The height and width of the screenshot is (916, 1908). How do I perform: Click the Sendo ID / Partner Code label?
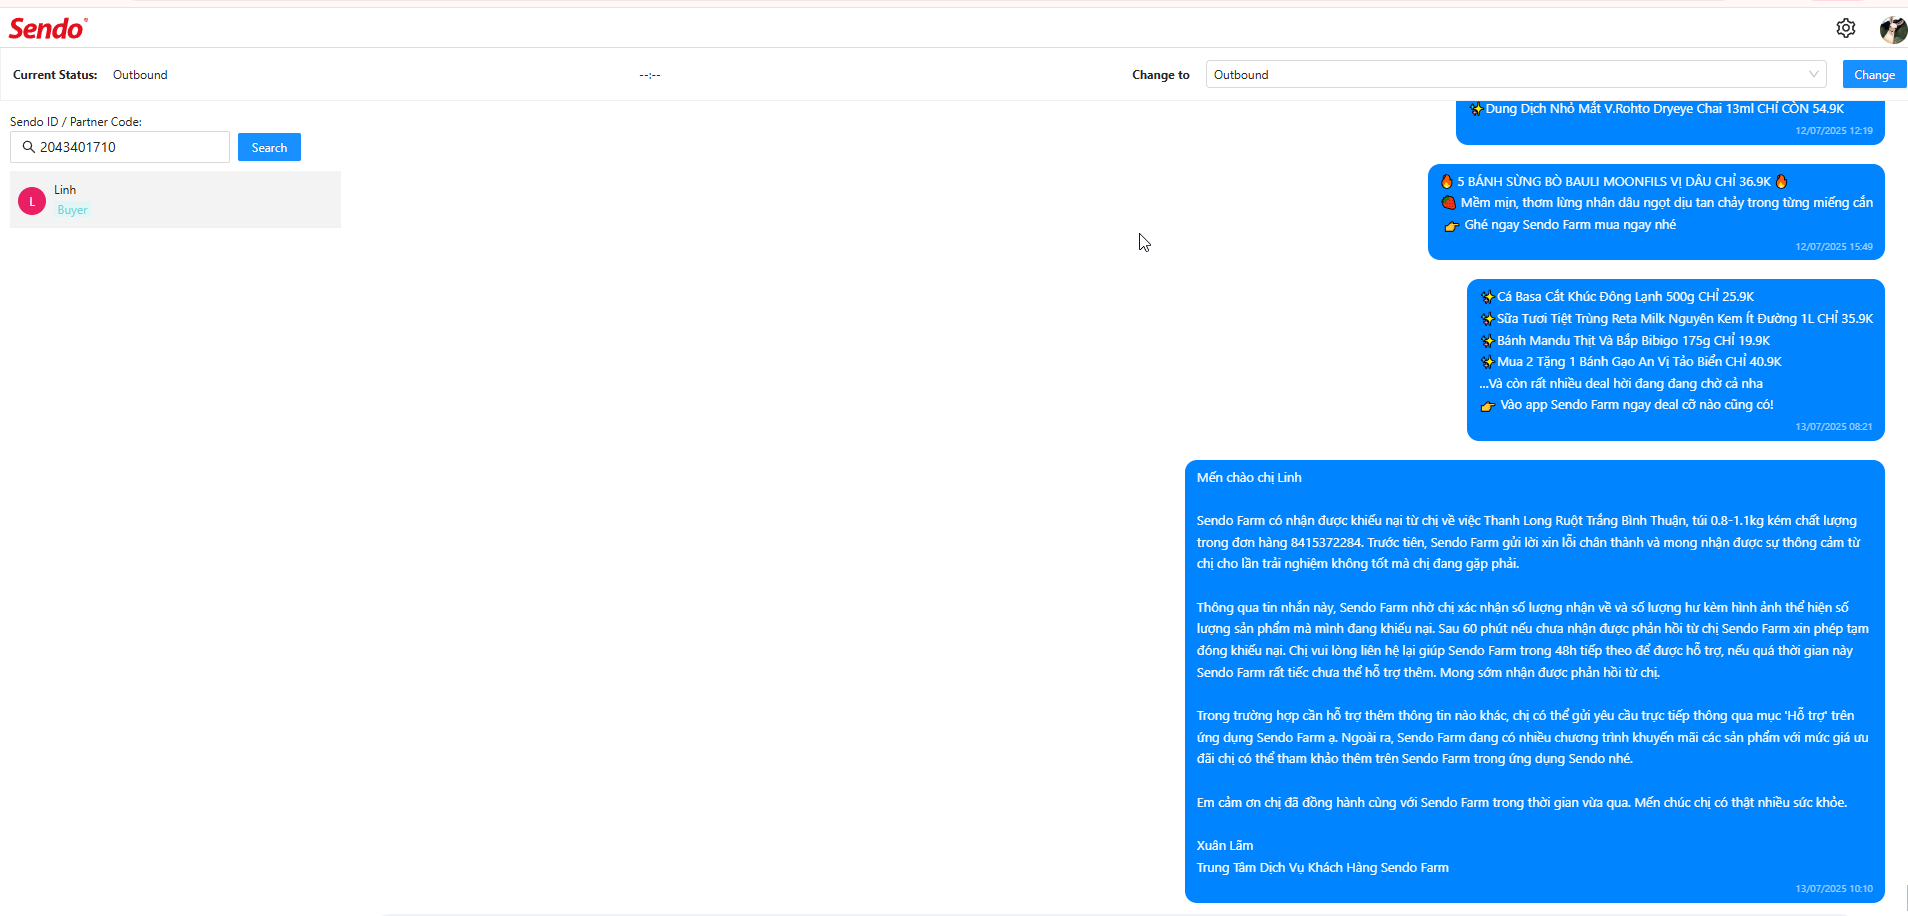click(x=76, y=122)
